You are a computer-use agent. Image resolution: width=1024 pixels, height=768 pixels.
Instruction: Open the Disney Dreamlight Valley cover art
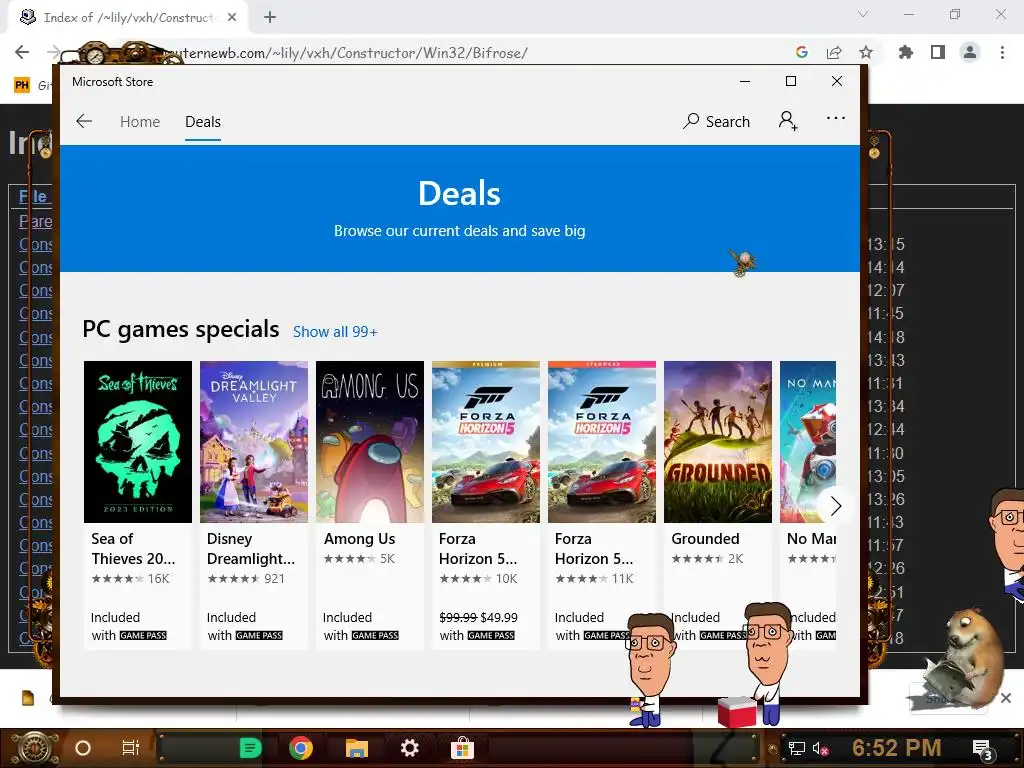pyautogui.click(x=253, y=441)
